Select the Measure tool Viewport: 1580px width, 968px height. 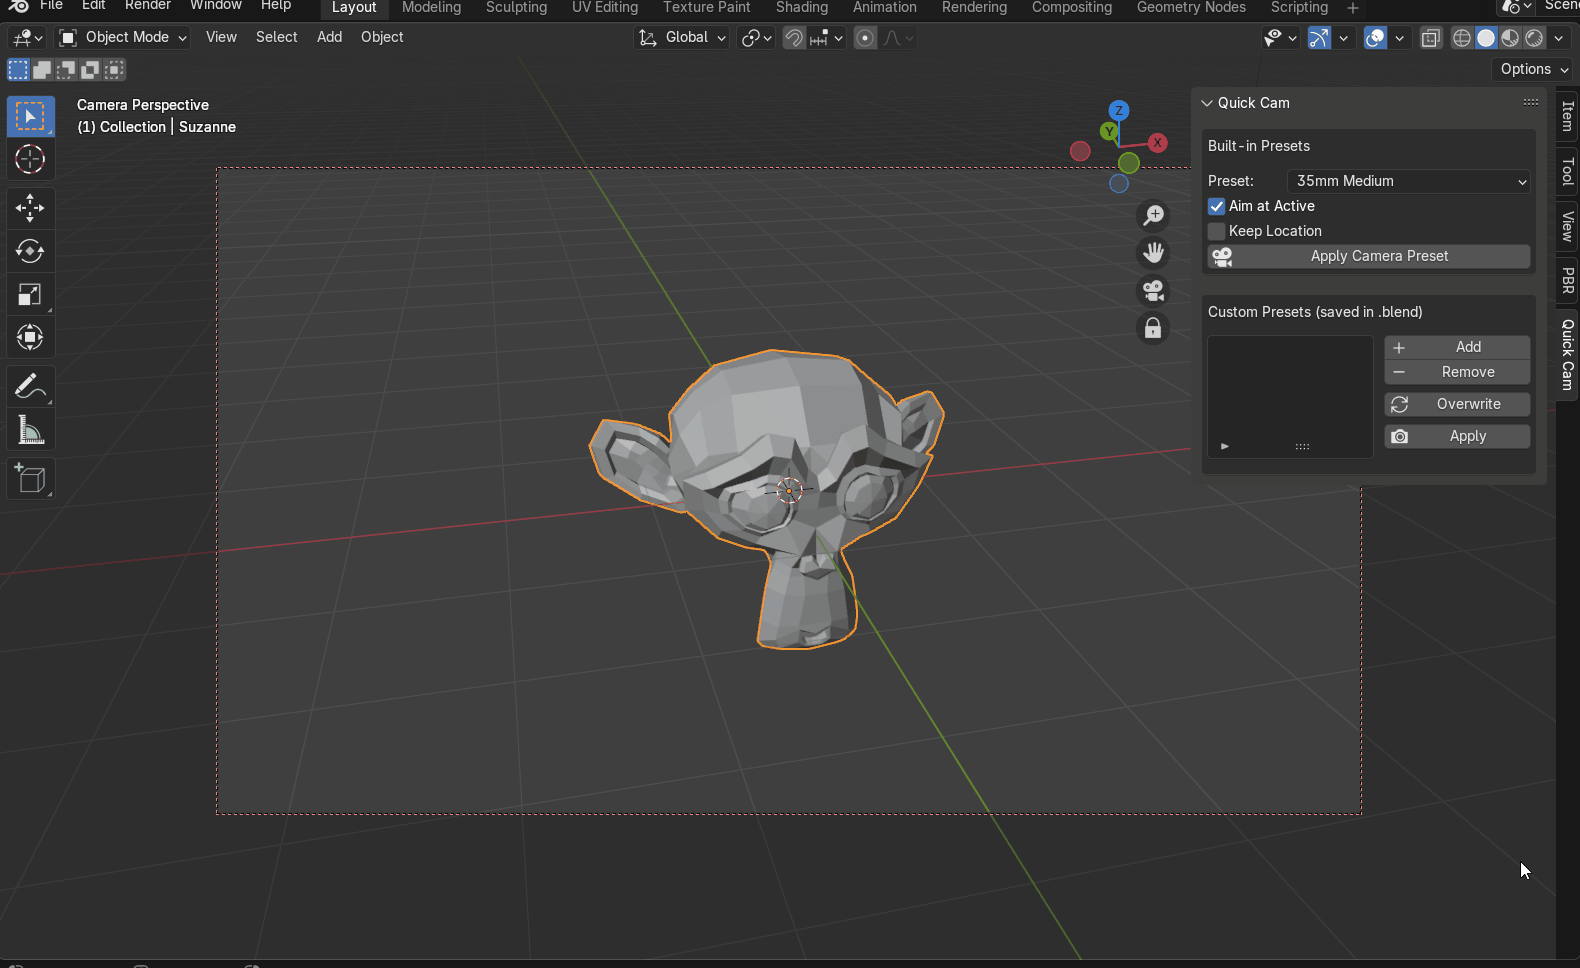point(30,431)
